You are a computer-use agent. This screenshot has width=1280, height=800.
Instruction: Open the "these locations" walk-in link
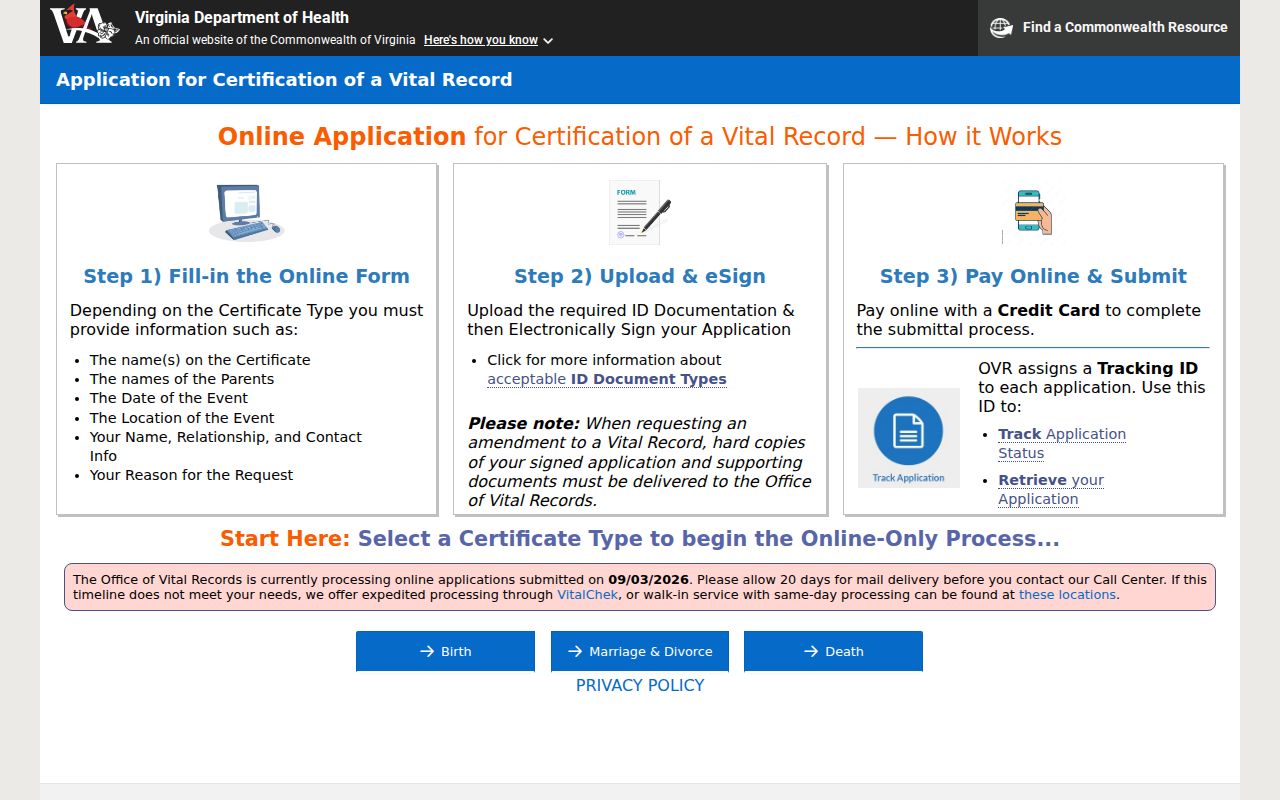coord(1067,594)
